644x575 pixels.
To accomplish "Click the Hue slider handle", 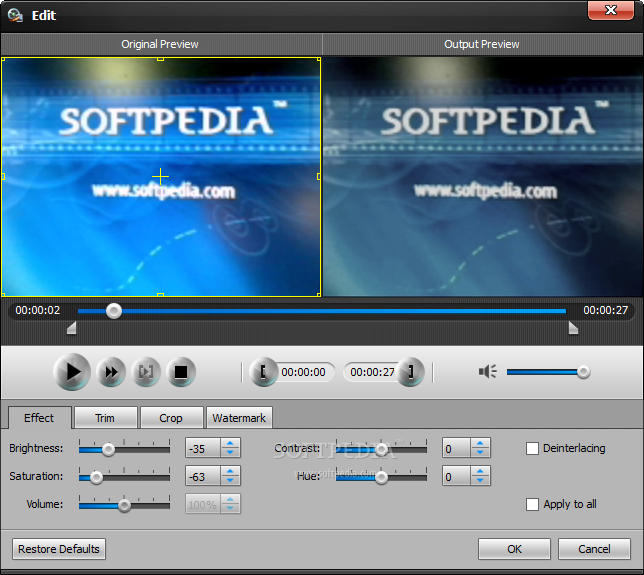I will tap(382, 478).
